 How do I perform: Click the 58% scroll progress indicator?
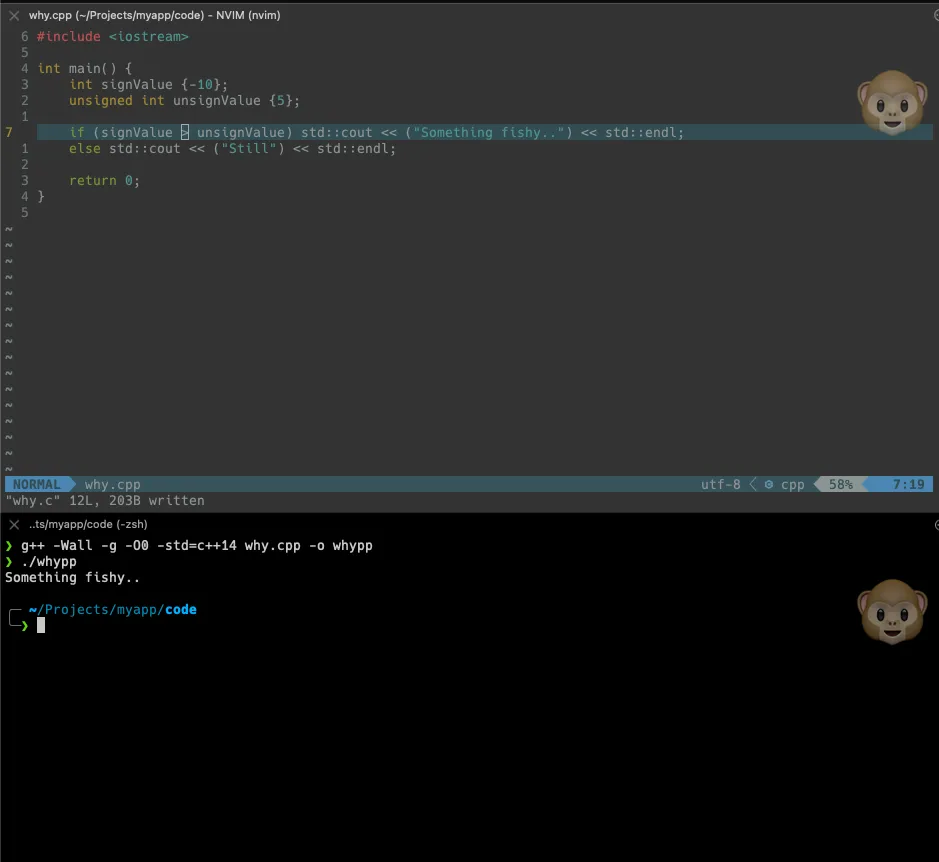tap(839, 484)
